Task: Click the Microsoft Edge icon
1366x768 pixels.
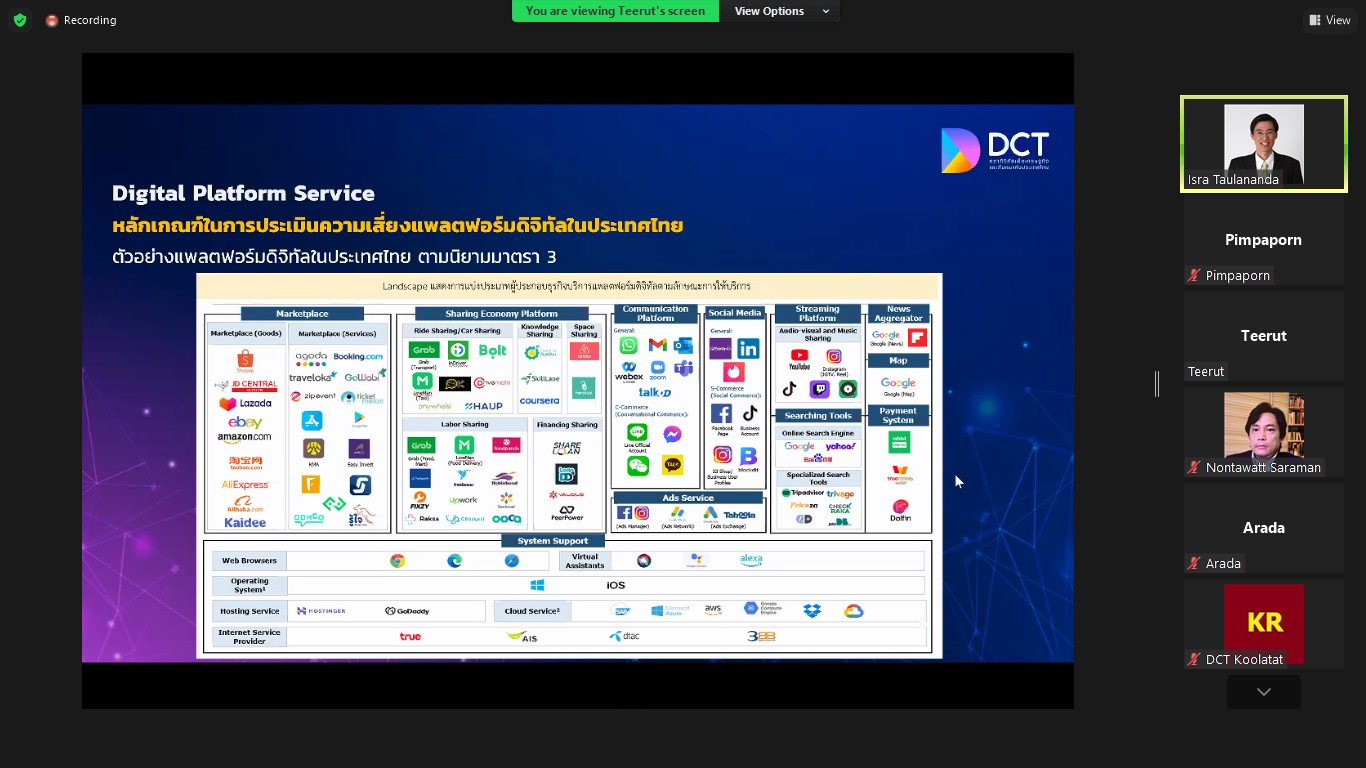Action: tap(455, 561)
